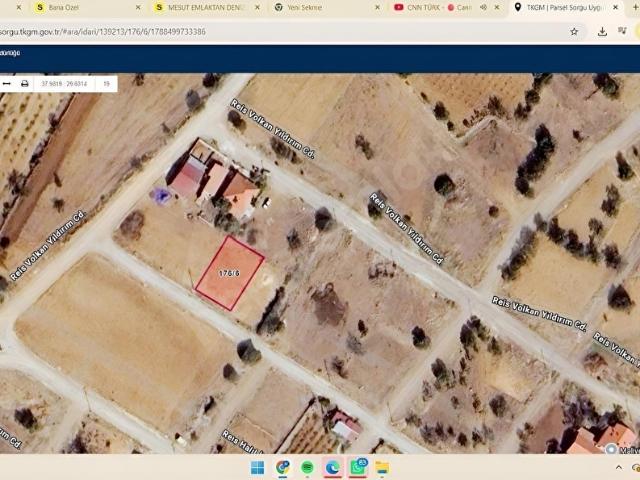
Task: Close the Bana Özel tab
Action: point(138,7)
